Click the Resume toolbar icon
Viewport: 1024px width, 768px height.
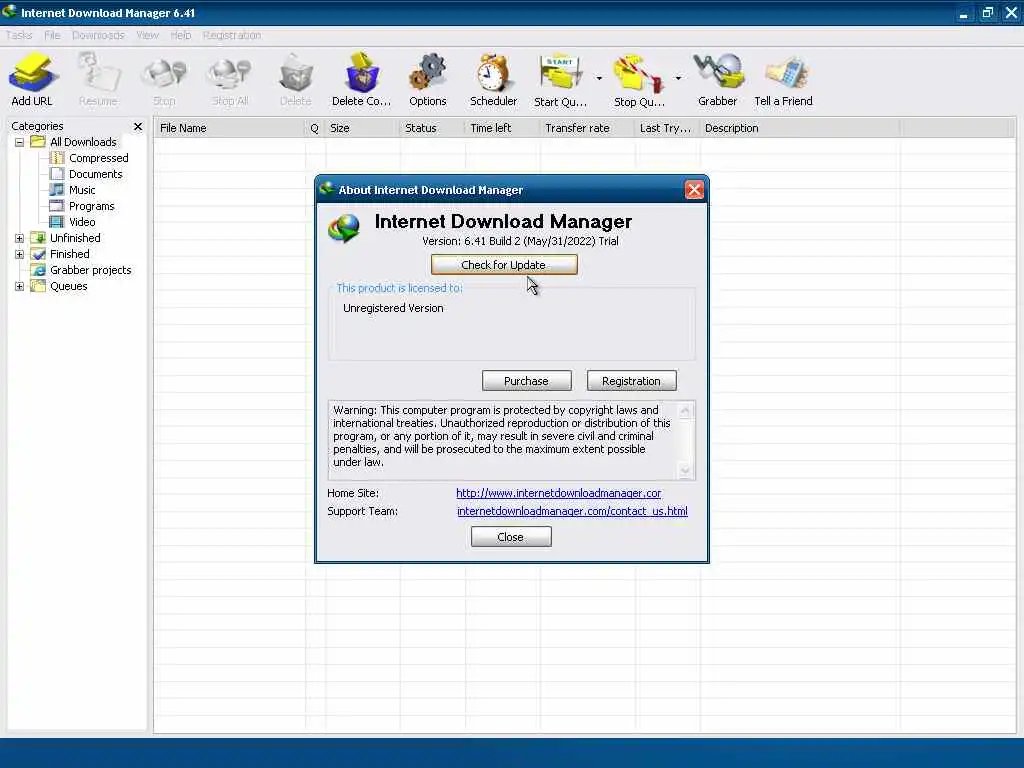click(x=98, y=80)
